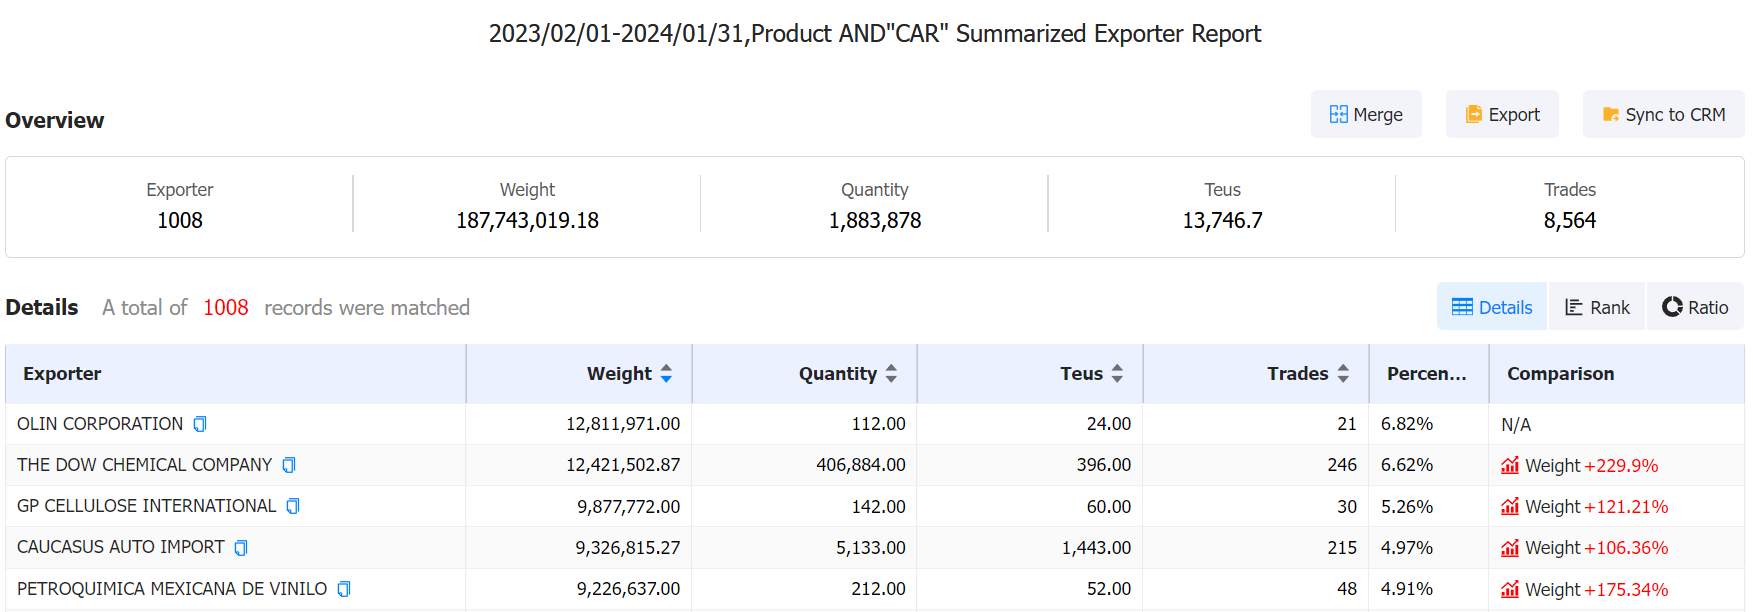Viewport: 1753px width, 612px height.
Task: Copy PETROQUIMICA MEXICANA DE VINILO name
Action: tap(344, 589)
